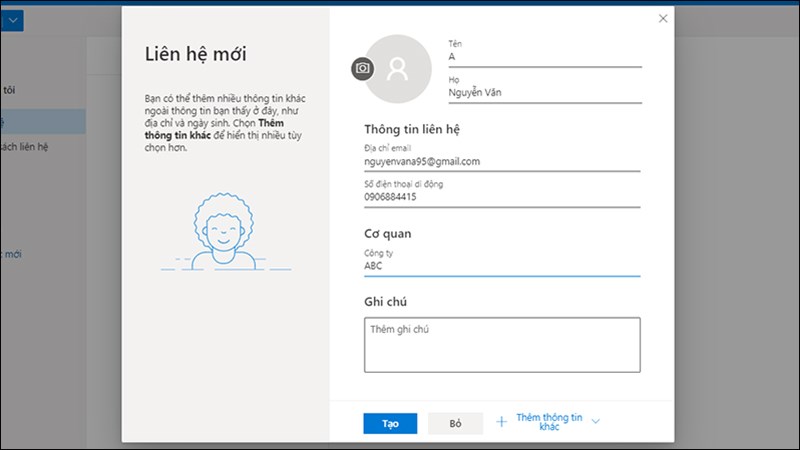The width and height of the screenshot is (800, 450).
Task: Focus the Địa chỉ email field
Action: (502, 161)
